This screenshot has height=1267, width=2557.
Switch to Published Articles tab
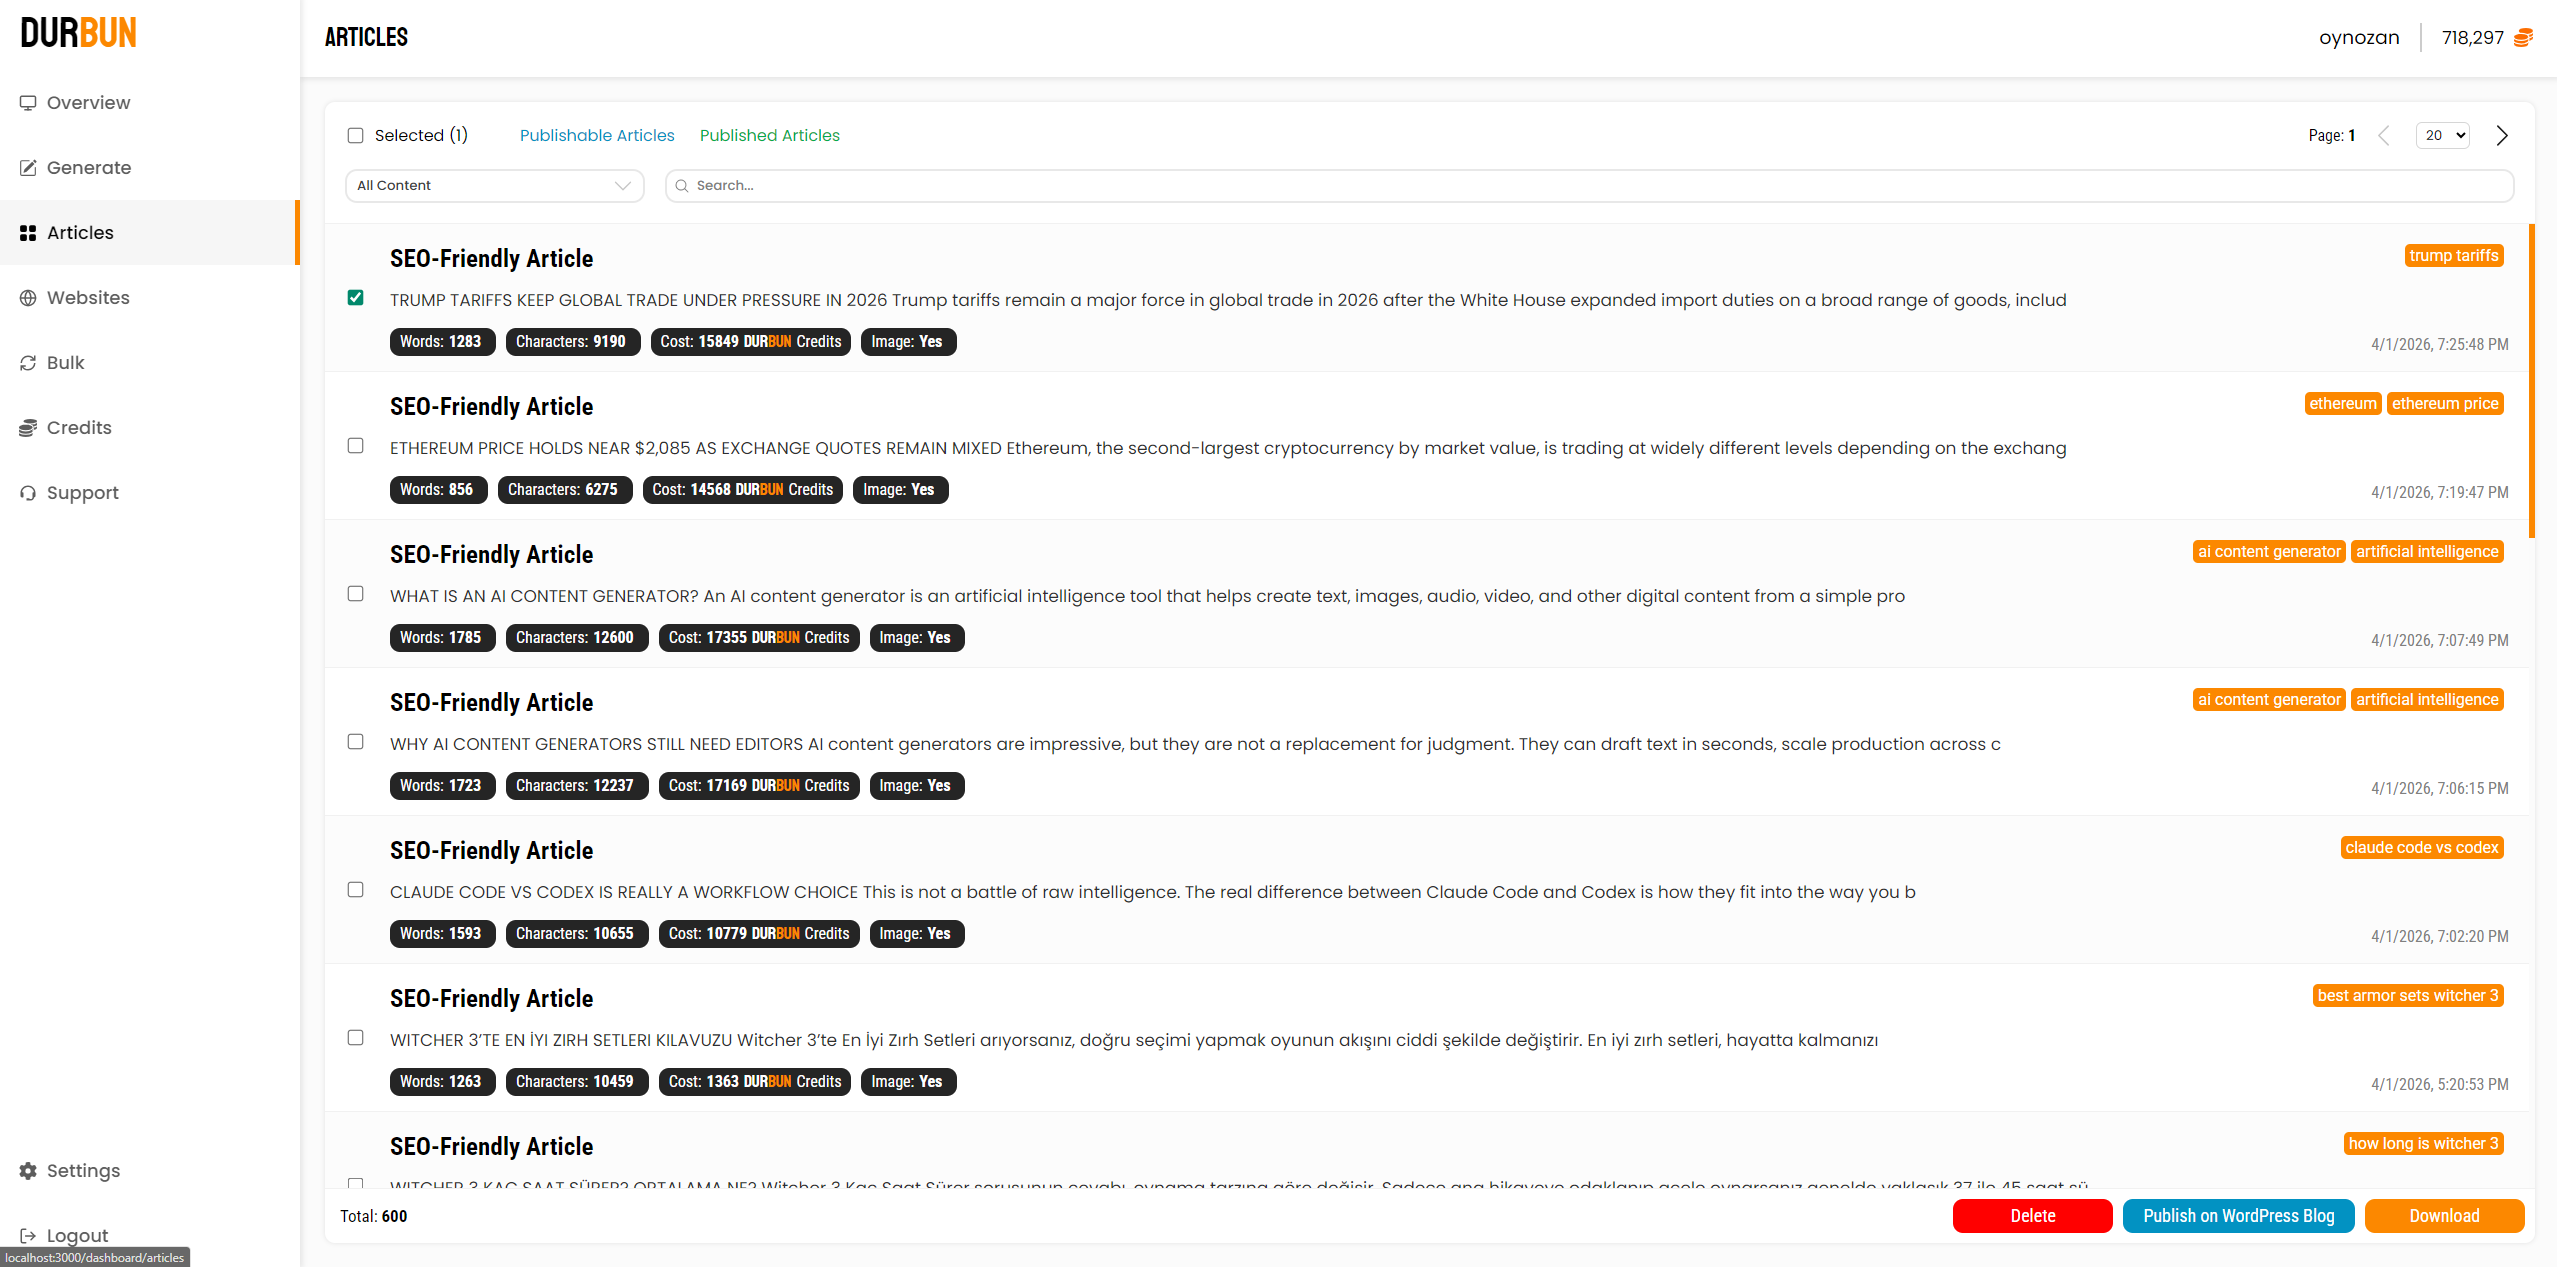(x=769, y=136)
